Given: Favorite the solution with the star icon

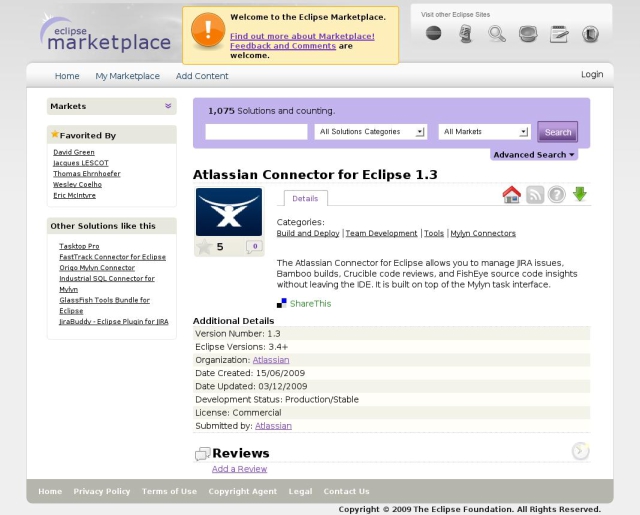Looking at the screenshot, I should pos(204,246).
